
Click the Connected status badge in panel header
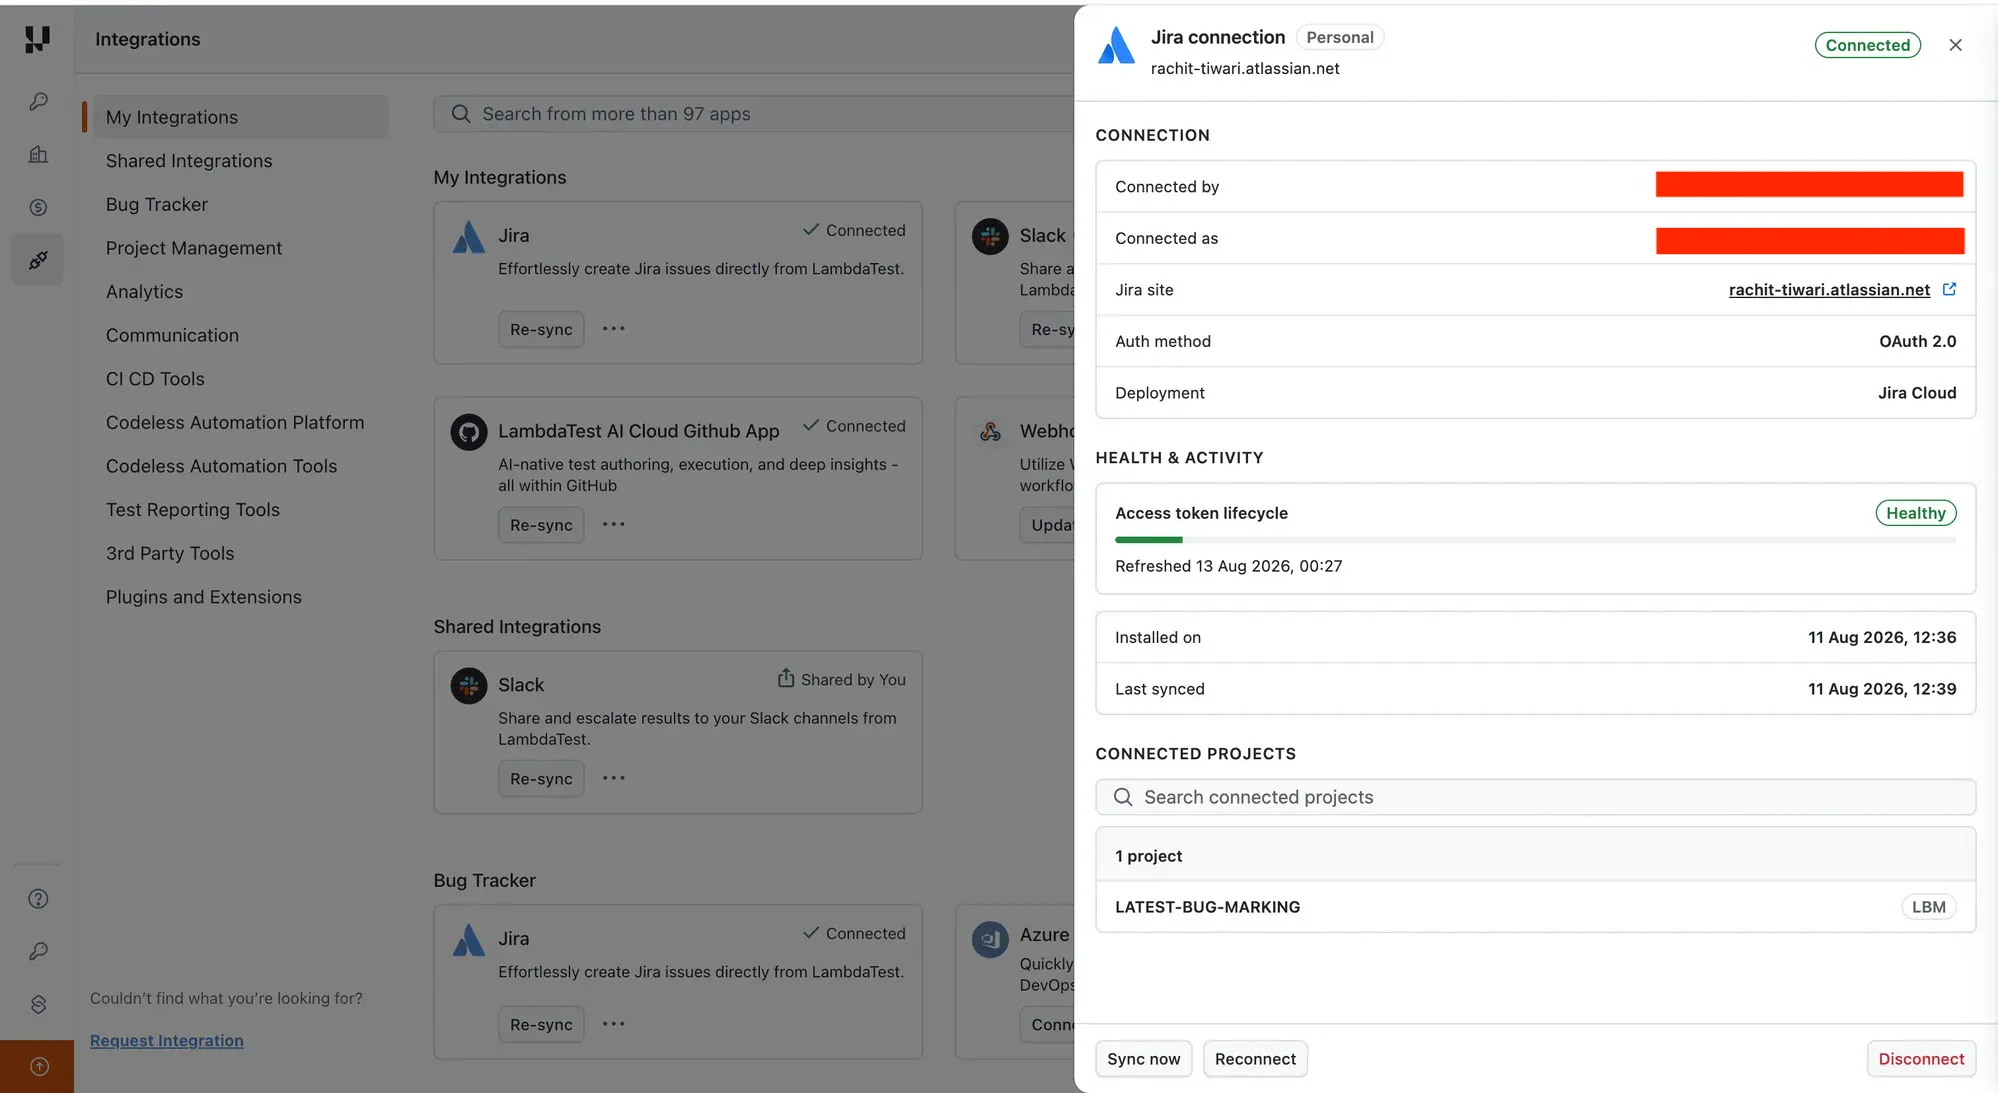[x=1867, y=45]
